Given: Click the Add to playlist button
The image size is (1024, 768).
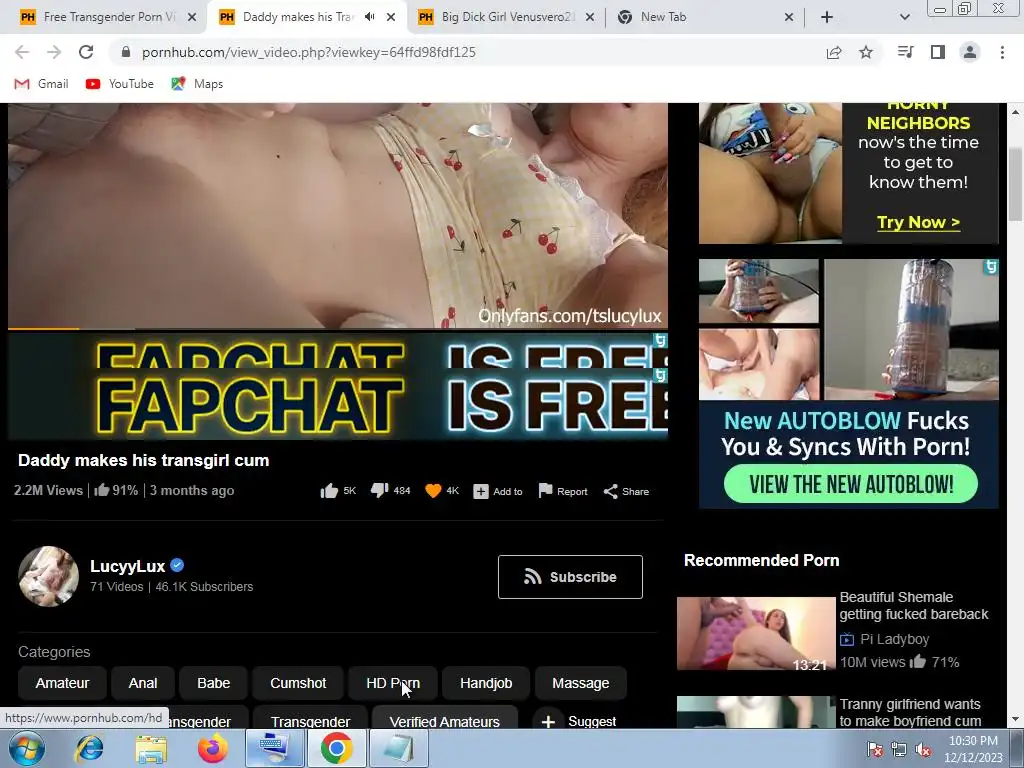Looking at the screenshot, I should click(x=498, y=491).
